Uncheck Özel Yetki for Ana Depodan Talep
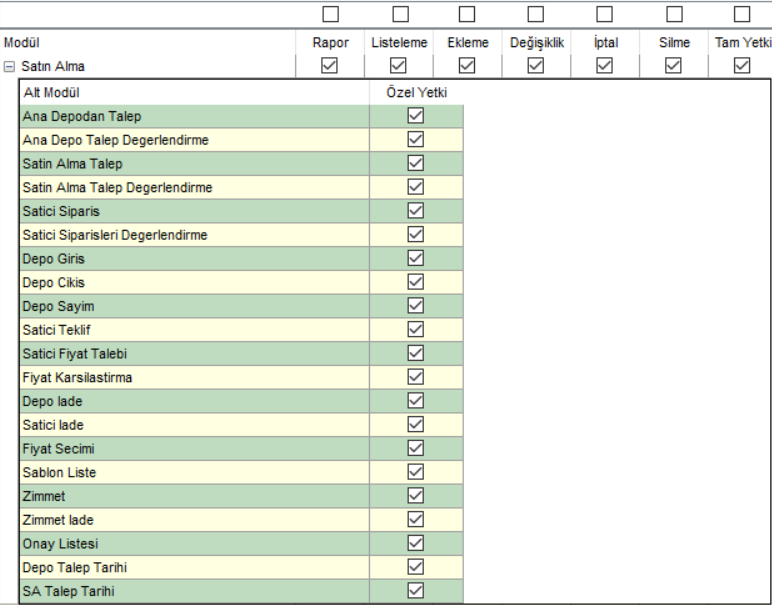The image size is (772, 605). pyautogui.click(x=416, y=116)
